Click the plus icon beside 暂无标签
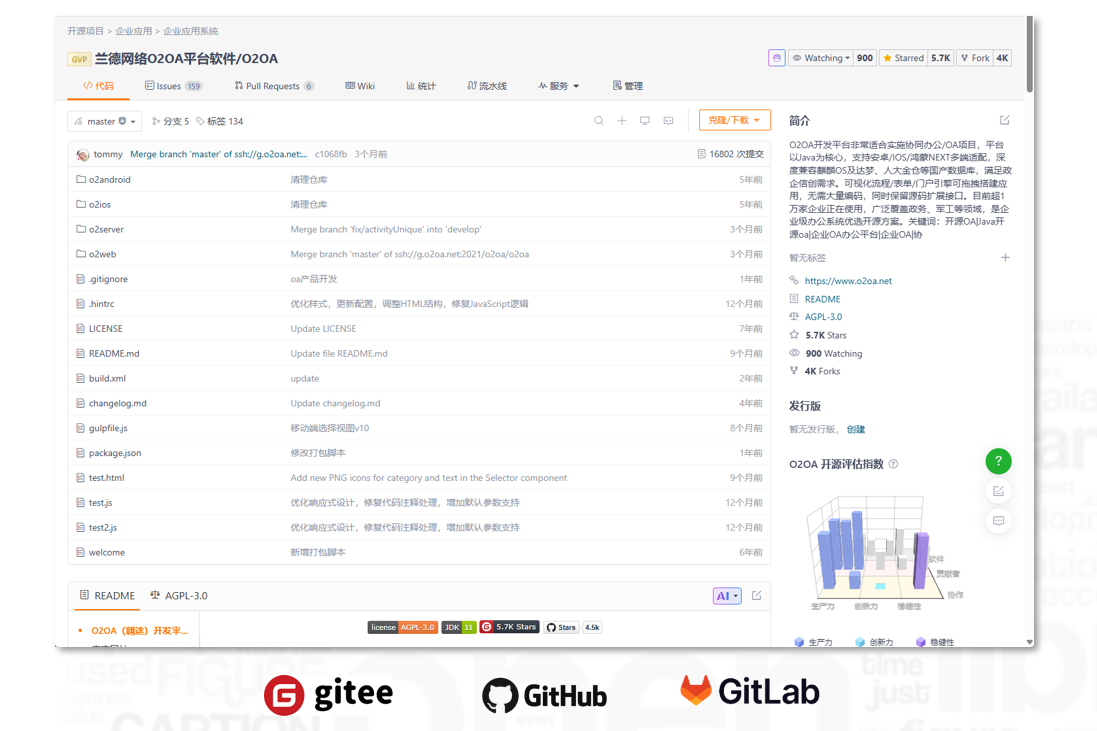Viewport: 1097px width, 731px height. pyautogui.click(x=1005, y=258)
